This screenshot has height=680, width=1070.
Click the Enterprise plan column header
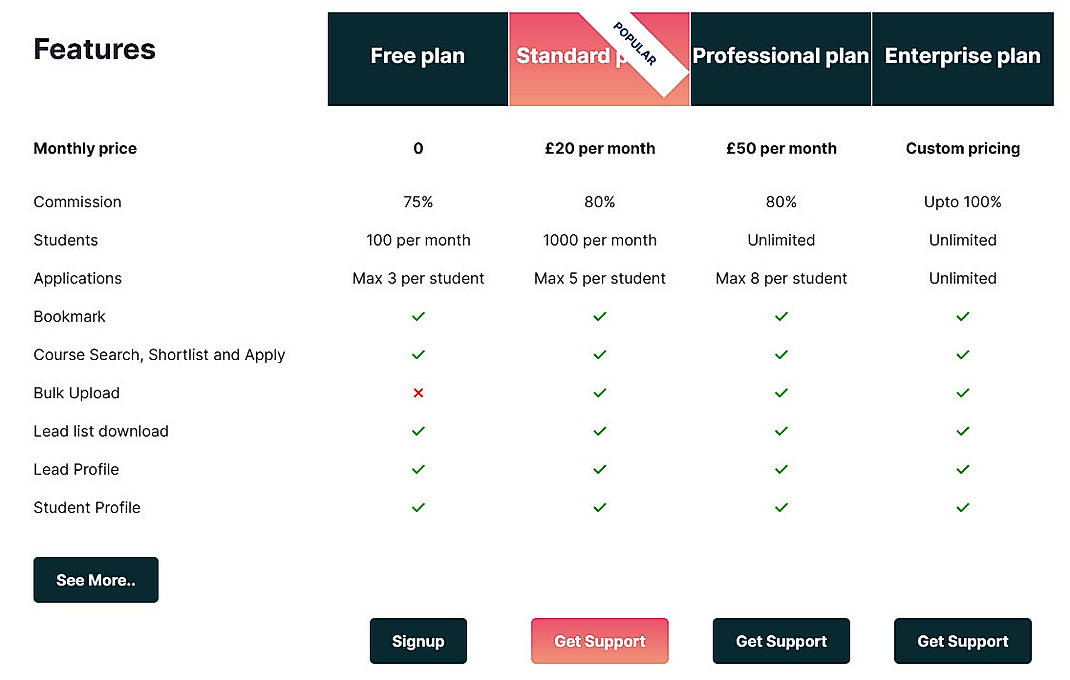[962, 57]
